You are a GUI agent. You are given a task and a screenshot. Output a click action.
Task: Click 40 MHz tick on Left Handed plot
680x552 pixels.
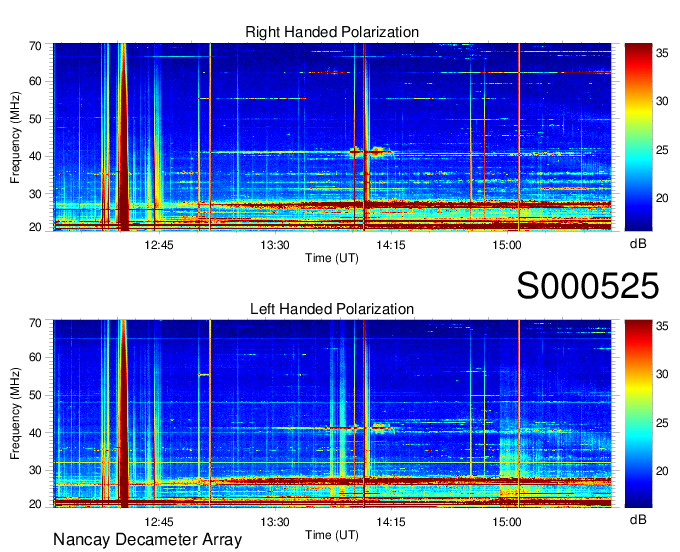(35, 433)
